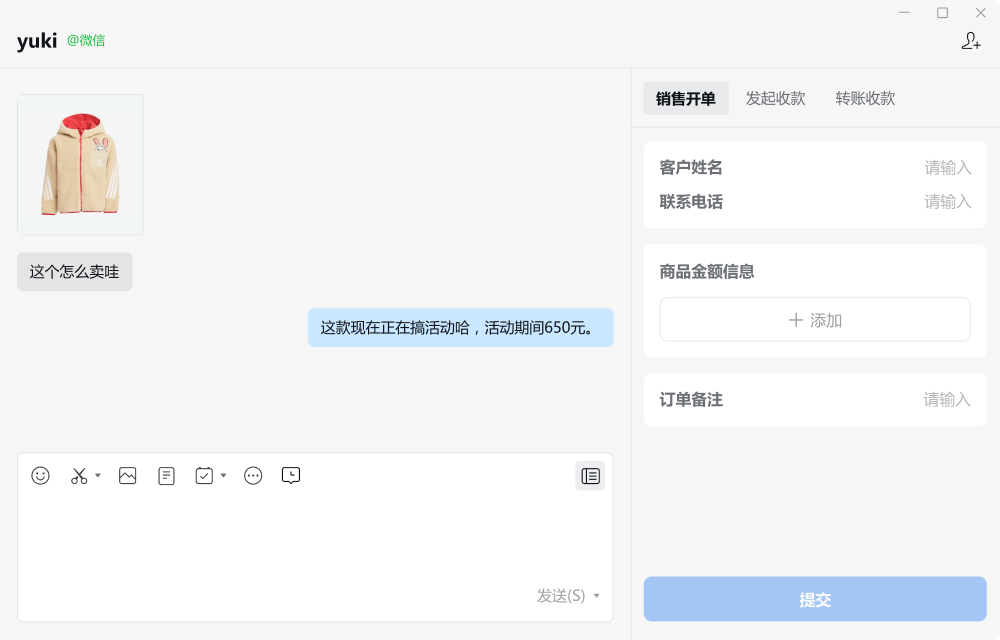
Task: Toggle the side panel sidebar icon
Action: [590, 476]
